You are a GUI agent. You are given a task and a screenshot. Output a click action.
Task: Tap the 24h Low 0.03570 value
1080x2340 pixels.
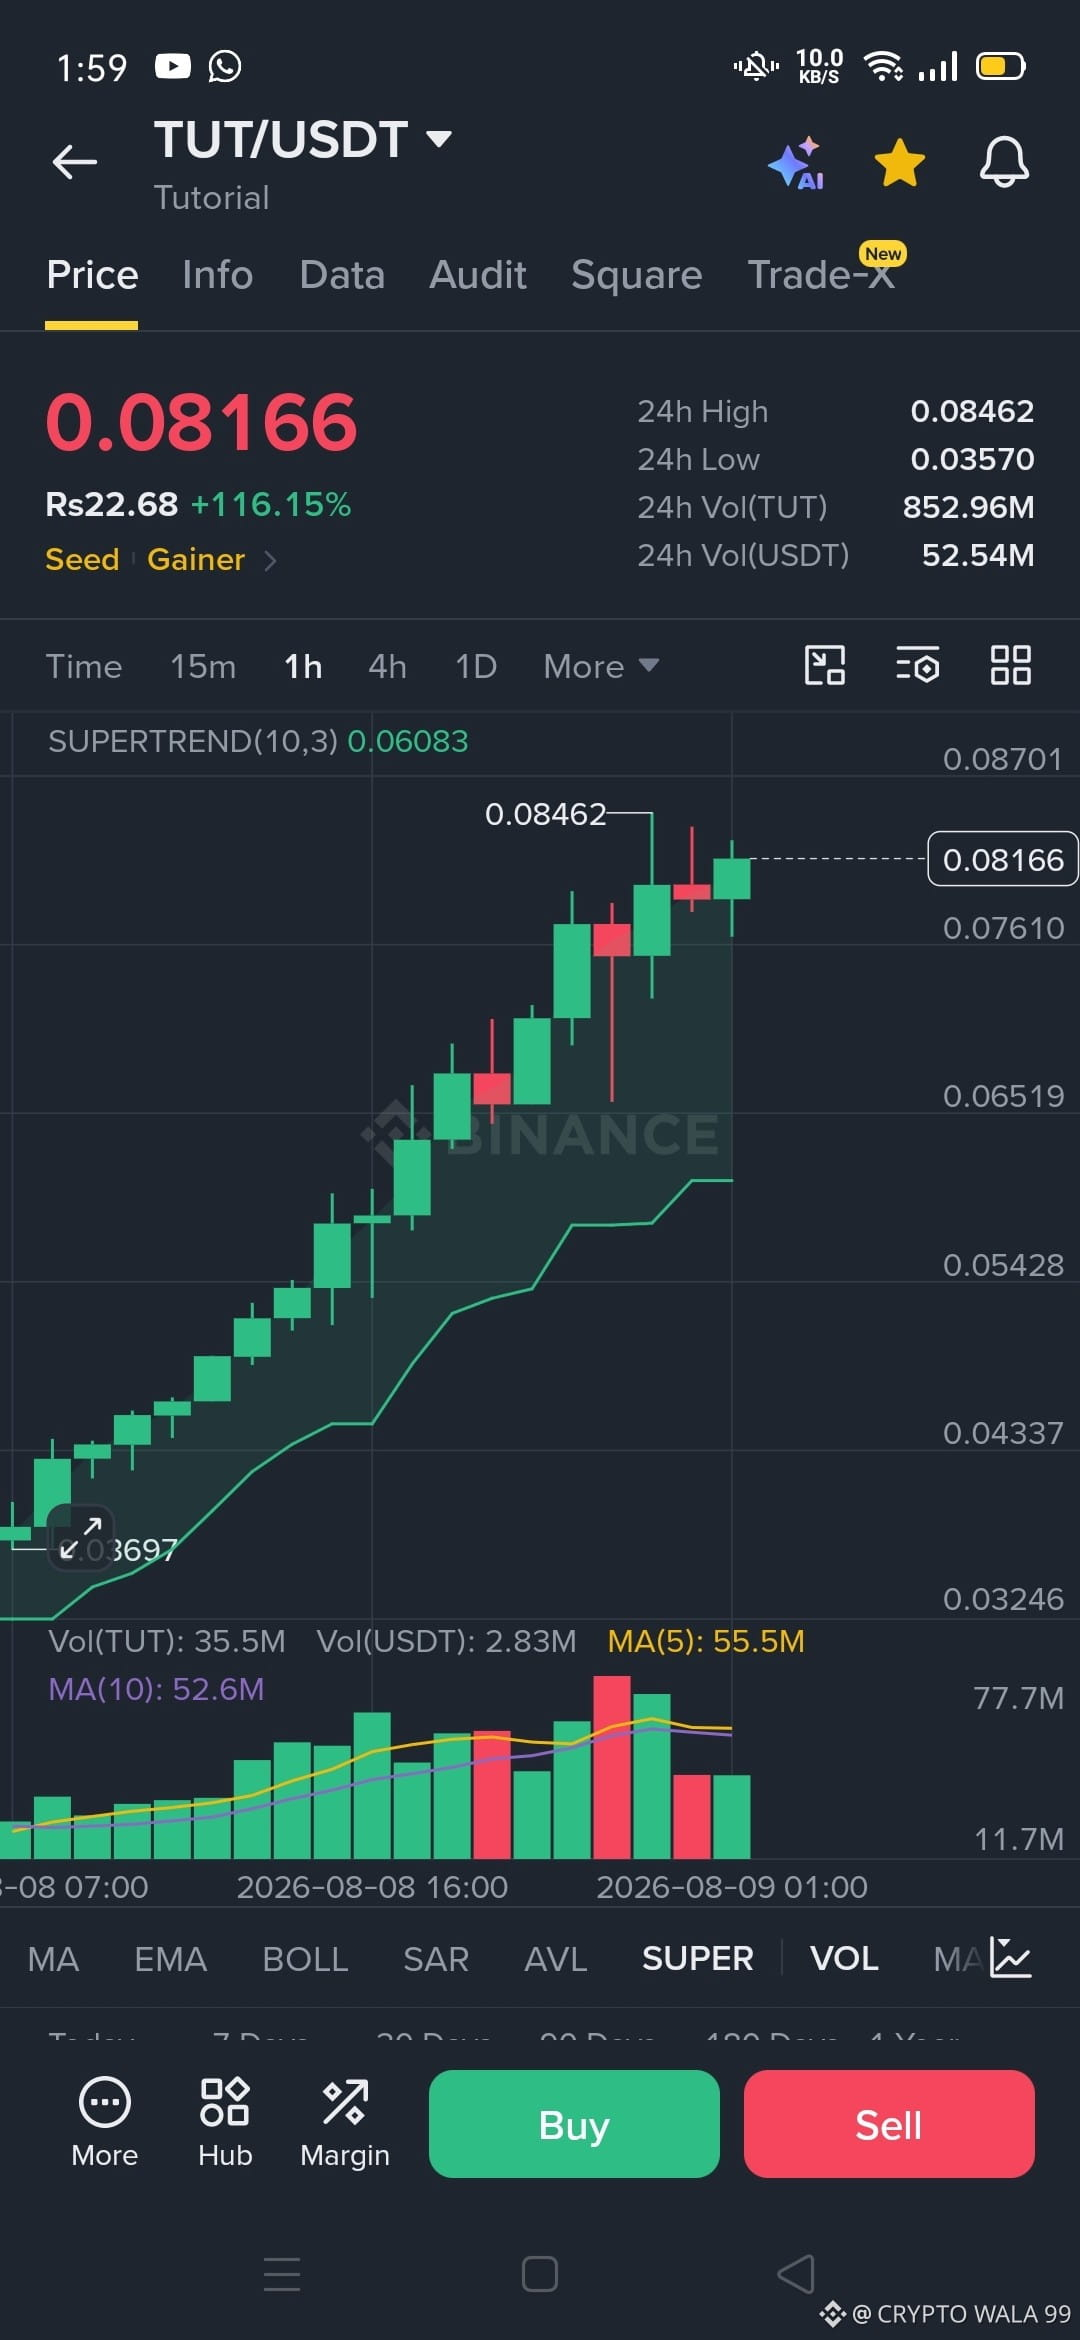pos(972,459)
